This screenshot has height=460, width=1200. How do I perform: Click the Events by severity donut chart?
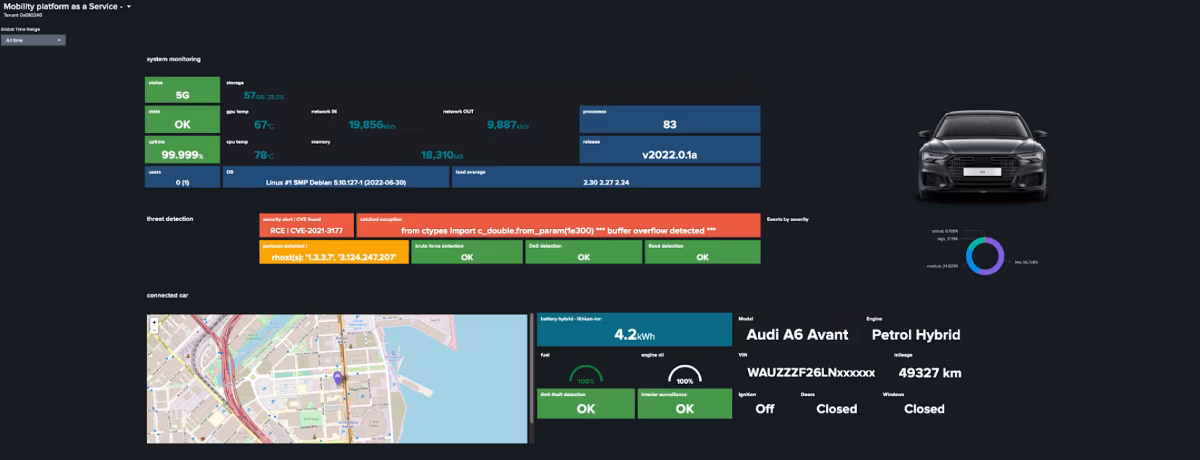tap(983, 254)
